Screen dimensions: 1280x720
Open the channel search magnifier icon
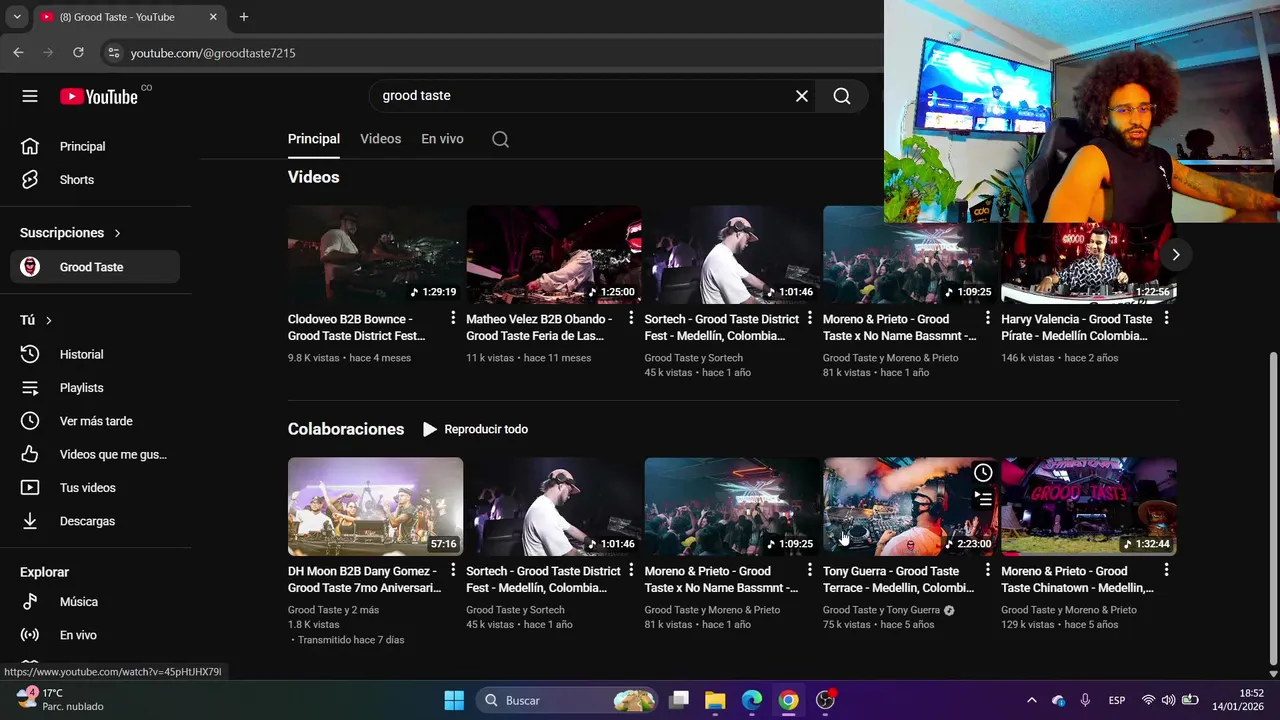(x=501, y=139)
